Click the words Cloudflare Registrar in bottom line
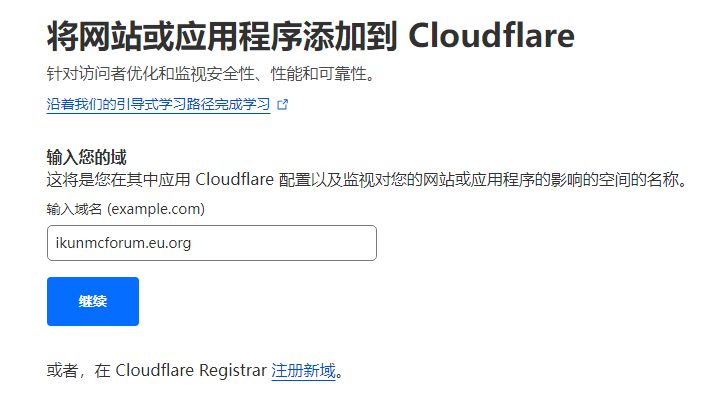 point(192,371)
